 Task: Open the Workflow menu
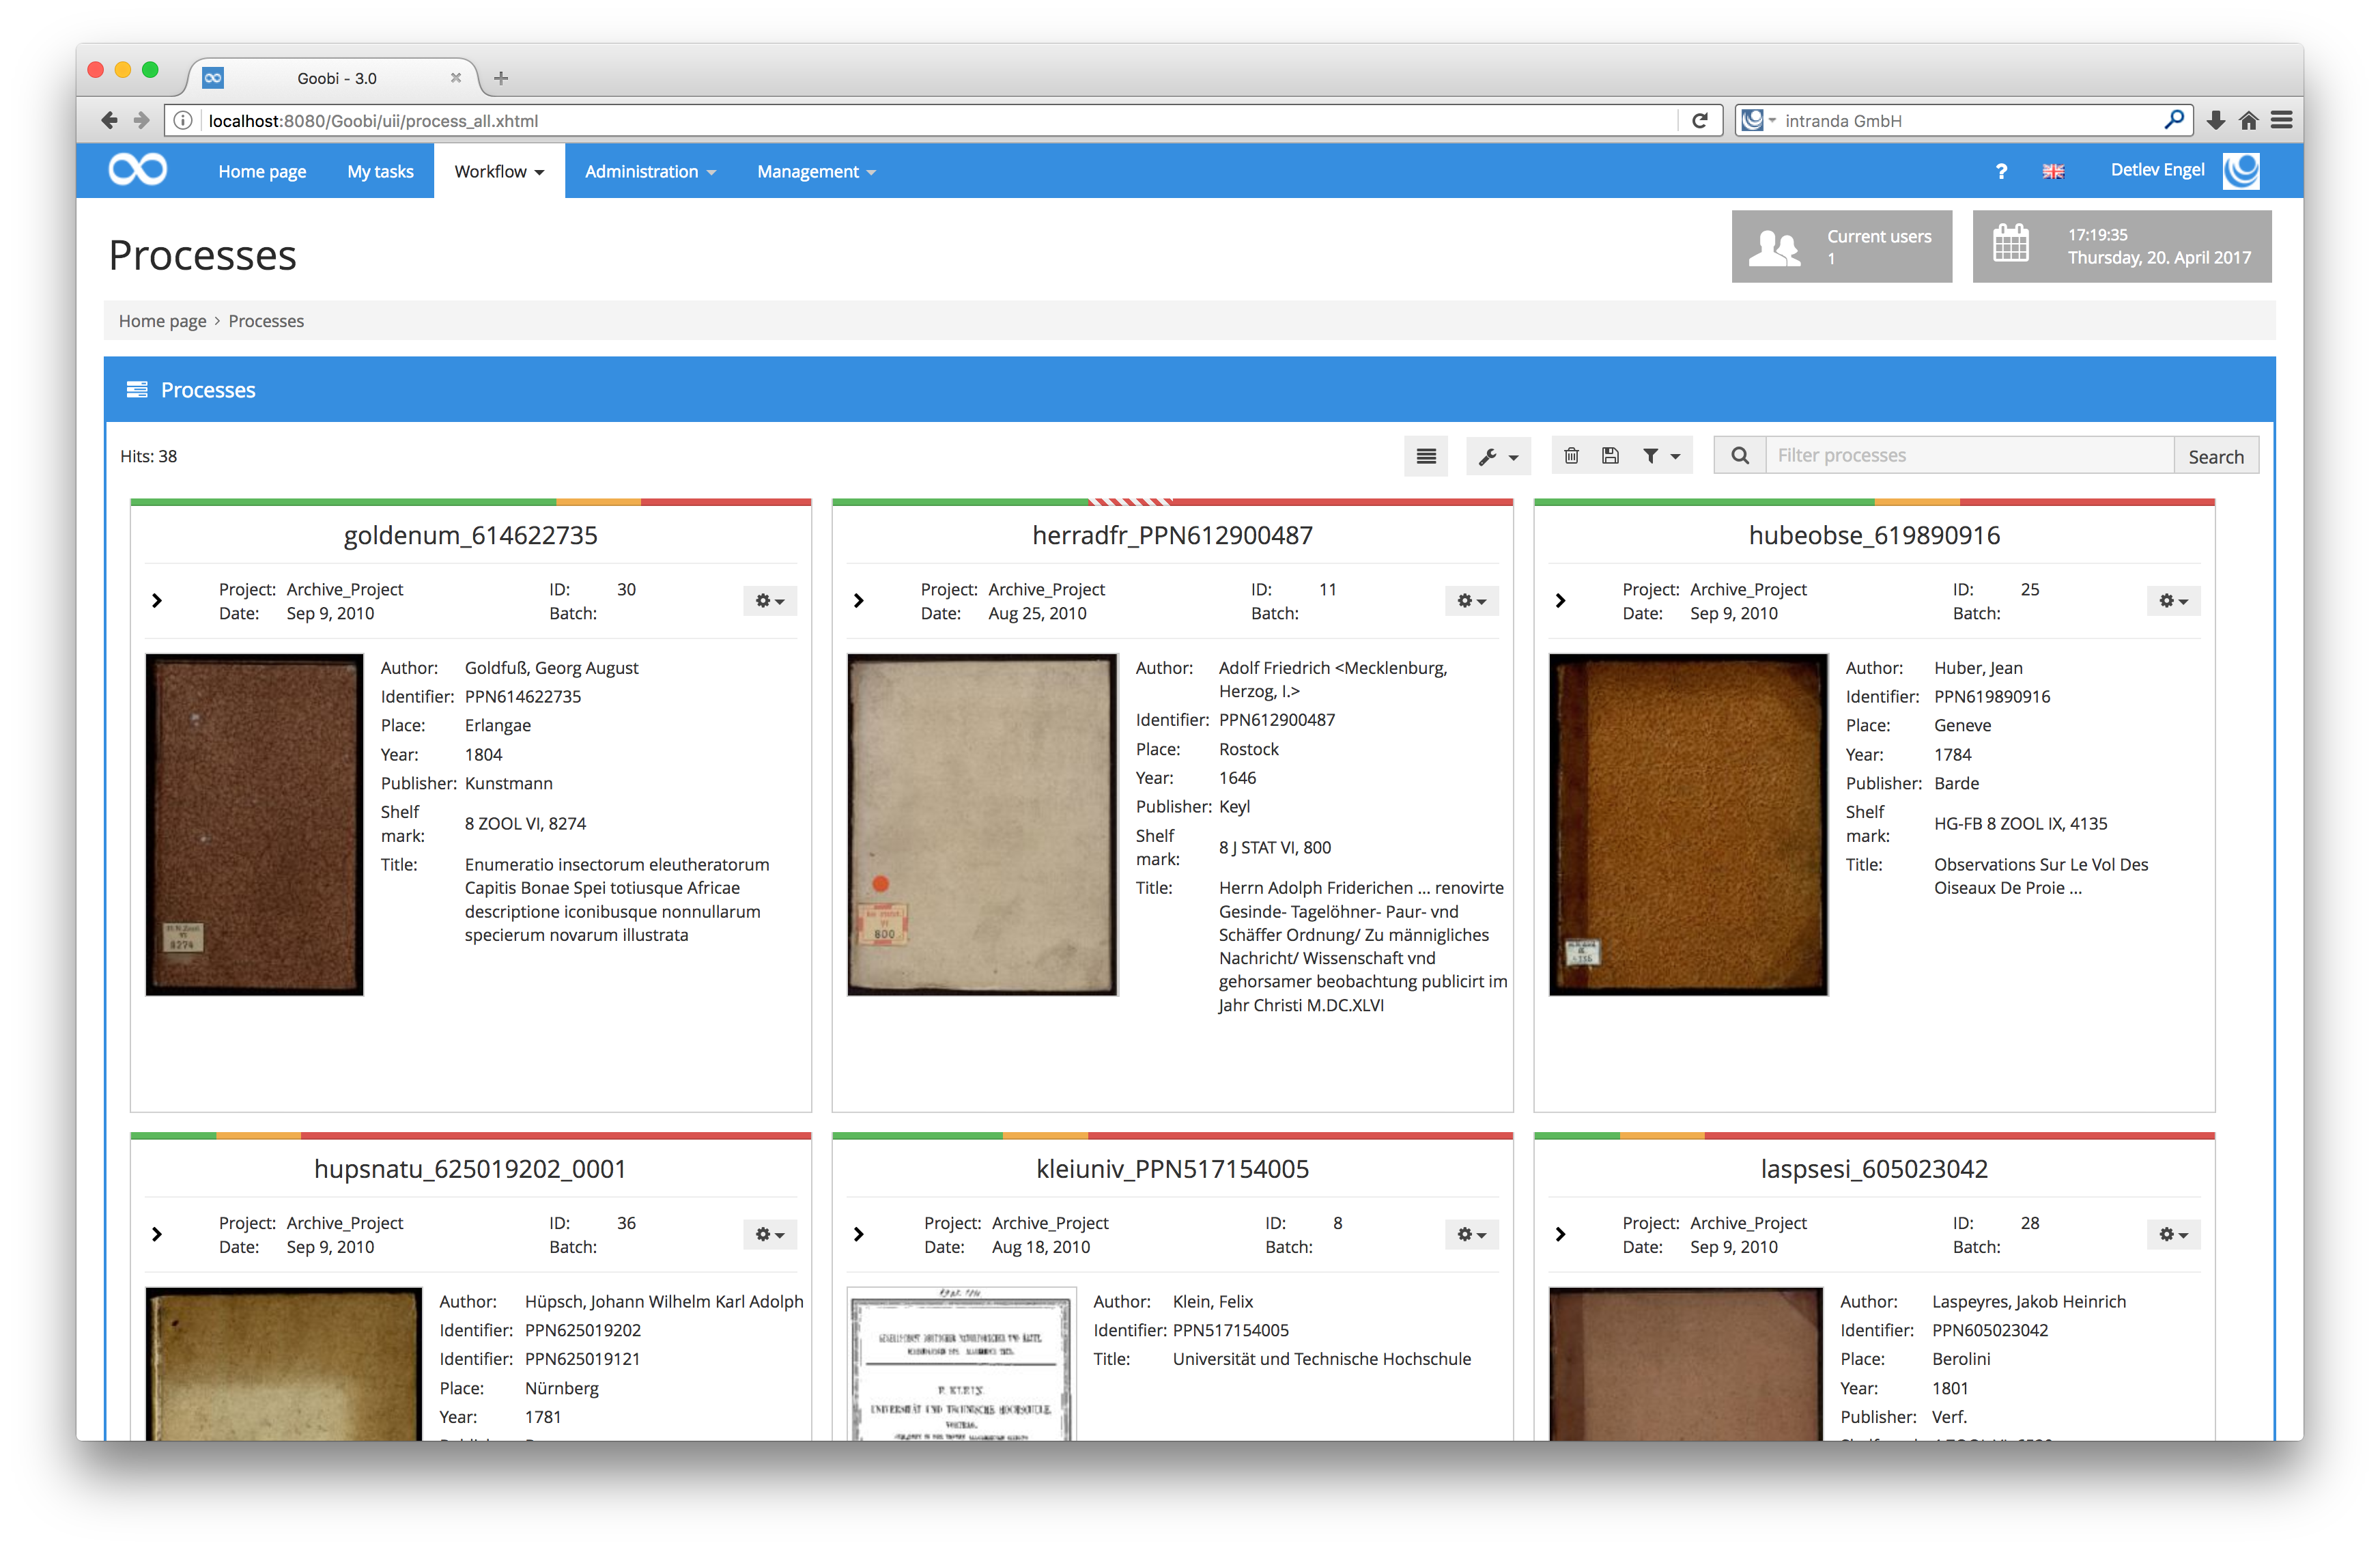pos(499,172)
